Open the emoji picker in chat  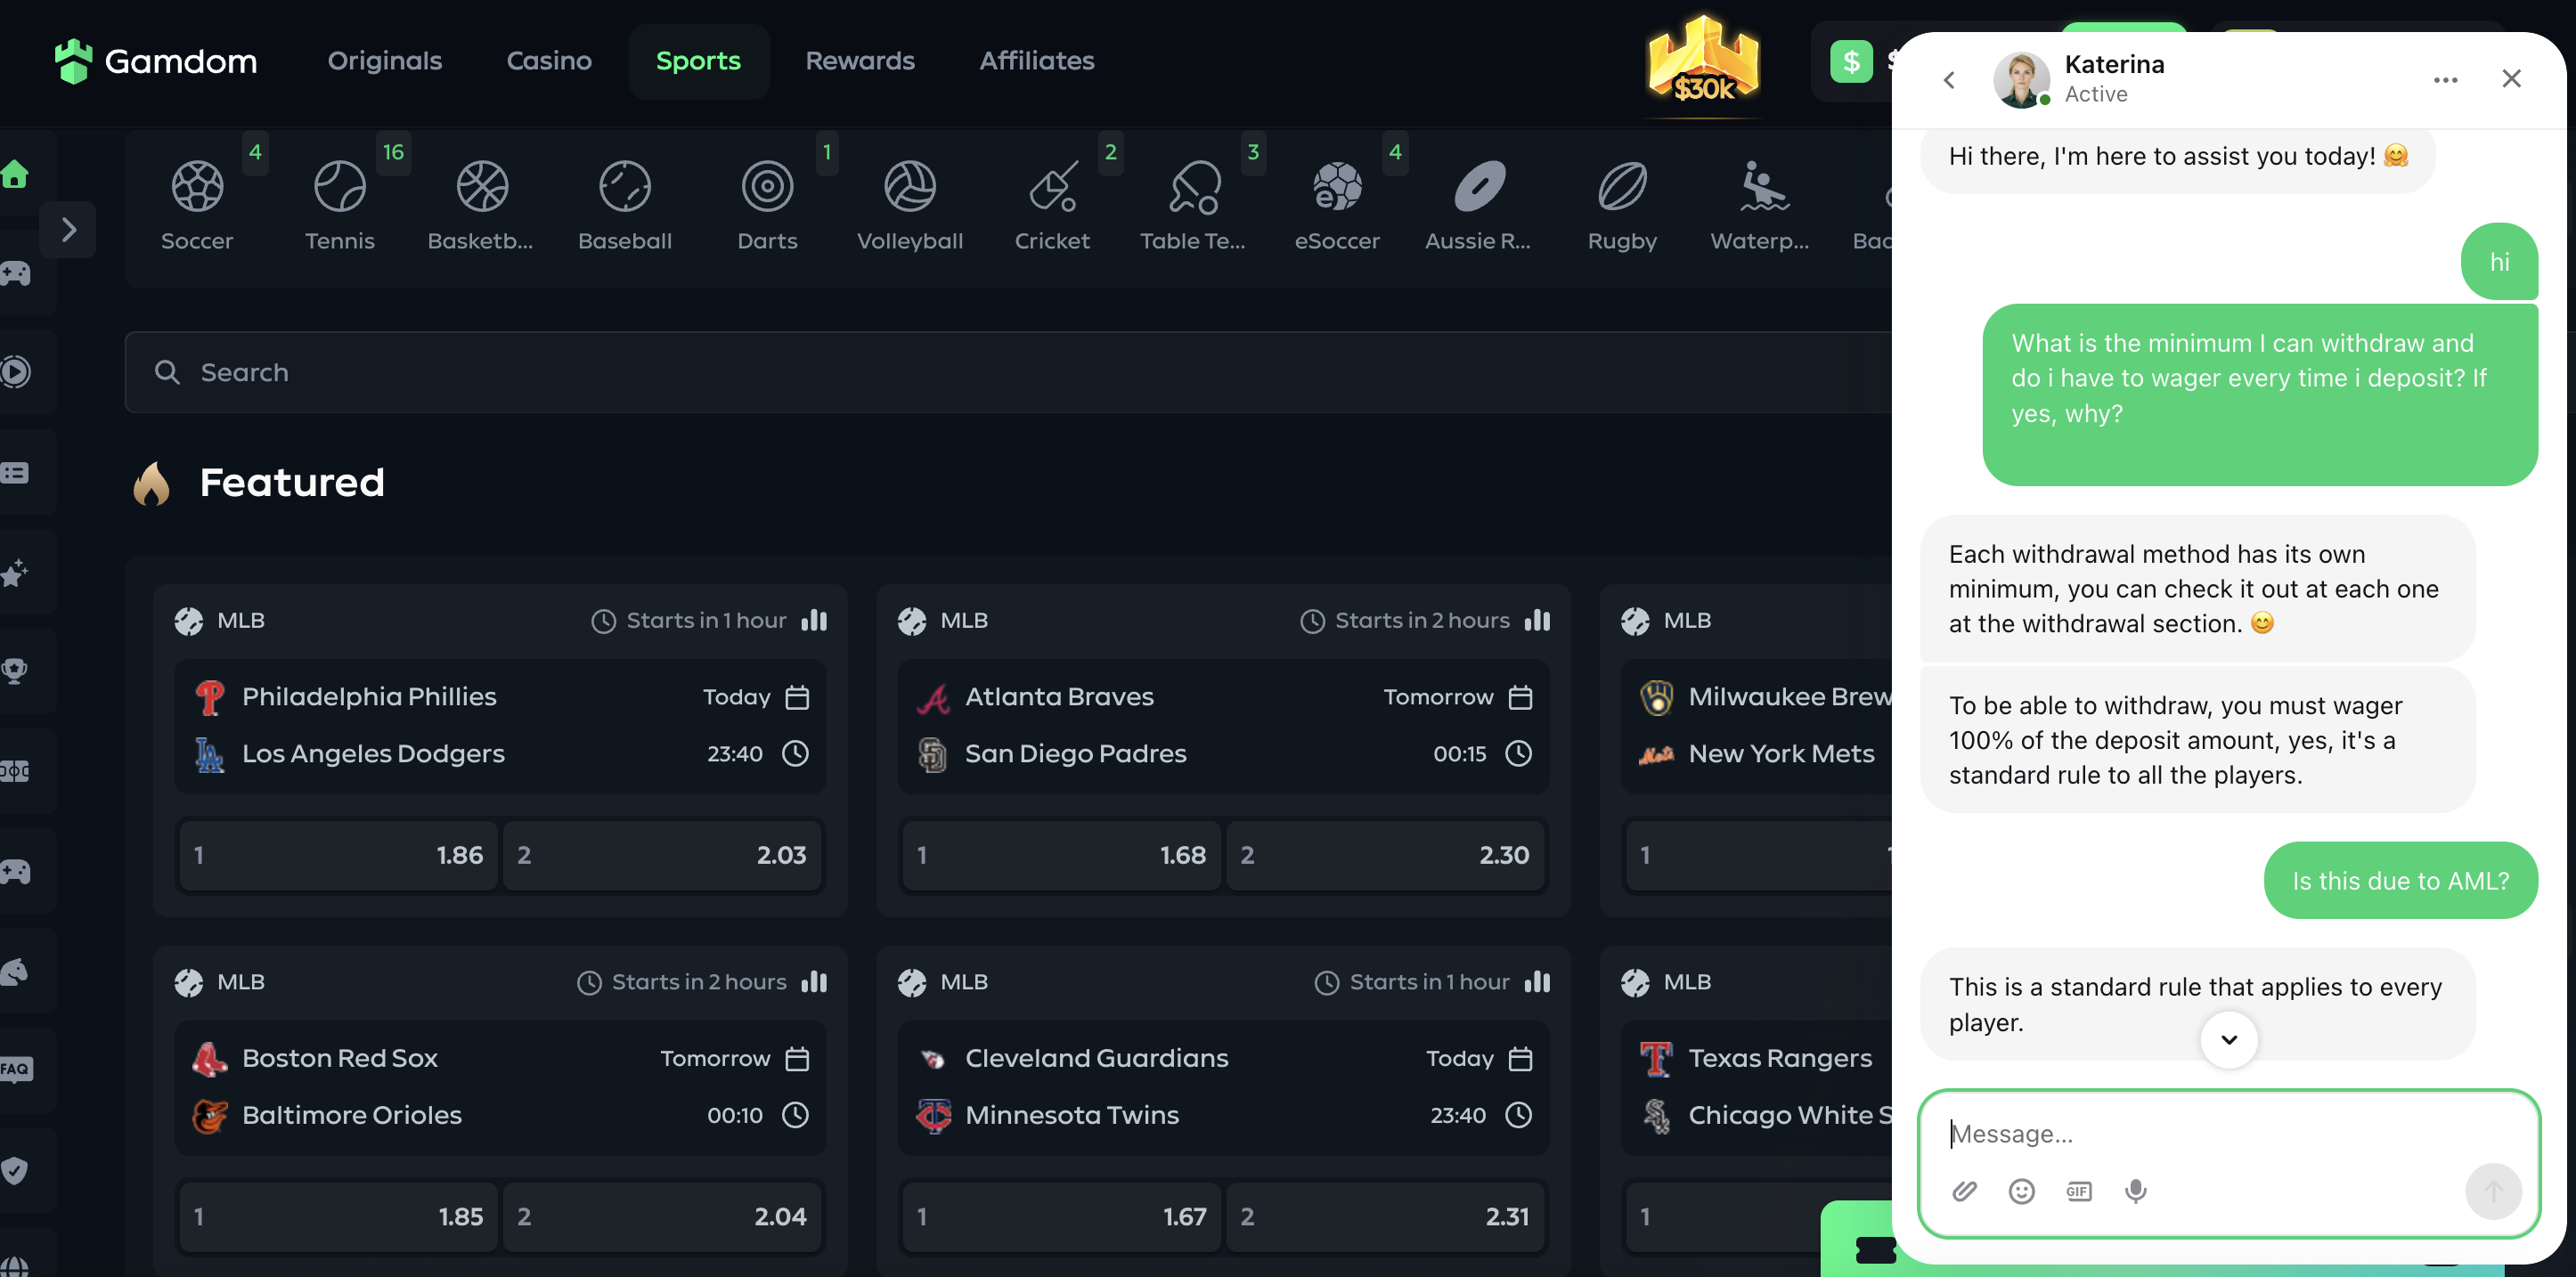2022,1191
